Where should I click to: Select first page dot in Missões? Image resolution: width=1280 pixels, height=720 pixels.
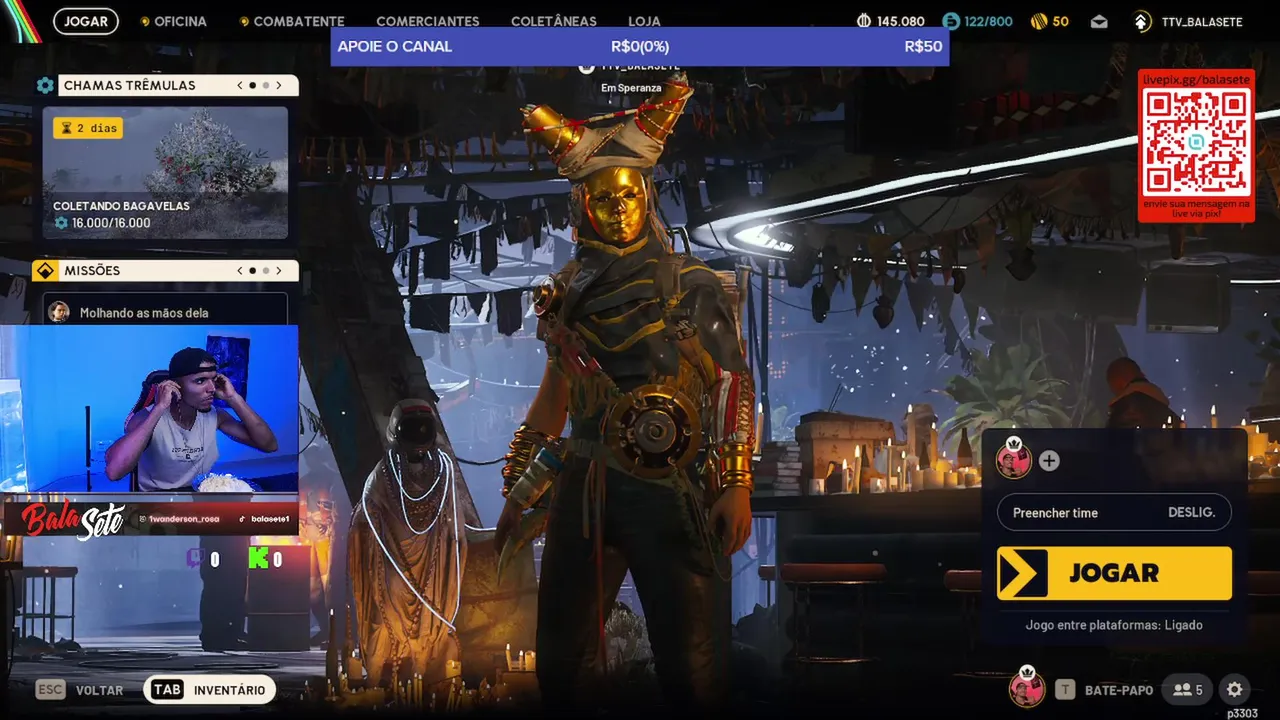(x=252, y=271)
